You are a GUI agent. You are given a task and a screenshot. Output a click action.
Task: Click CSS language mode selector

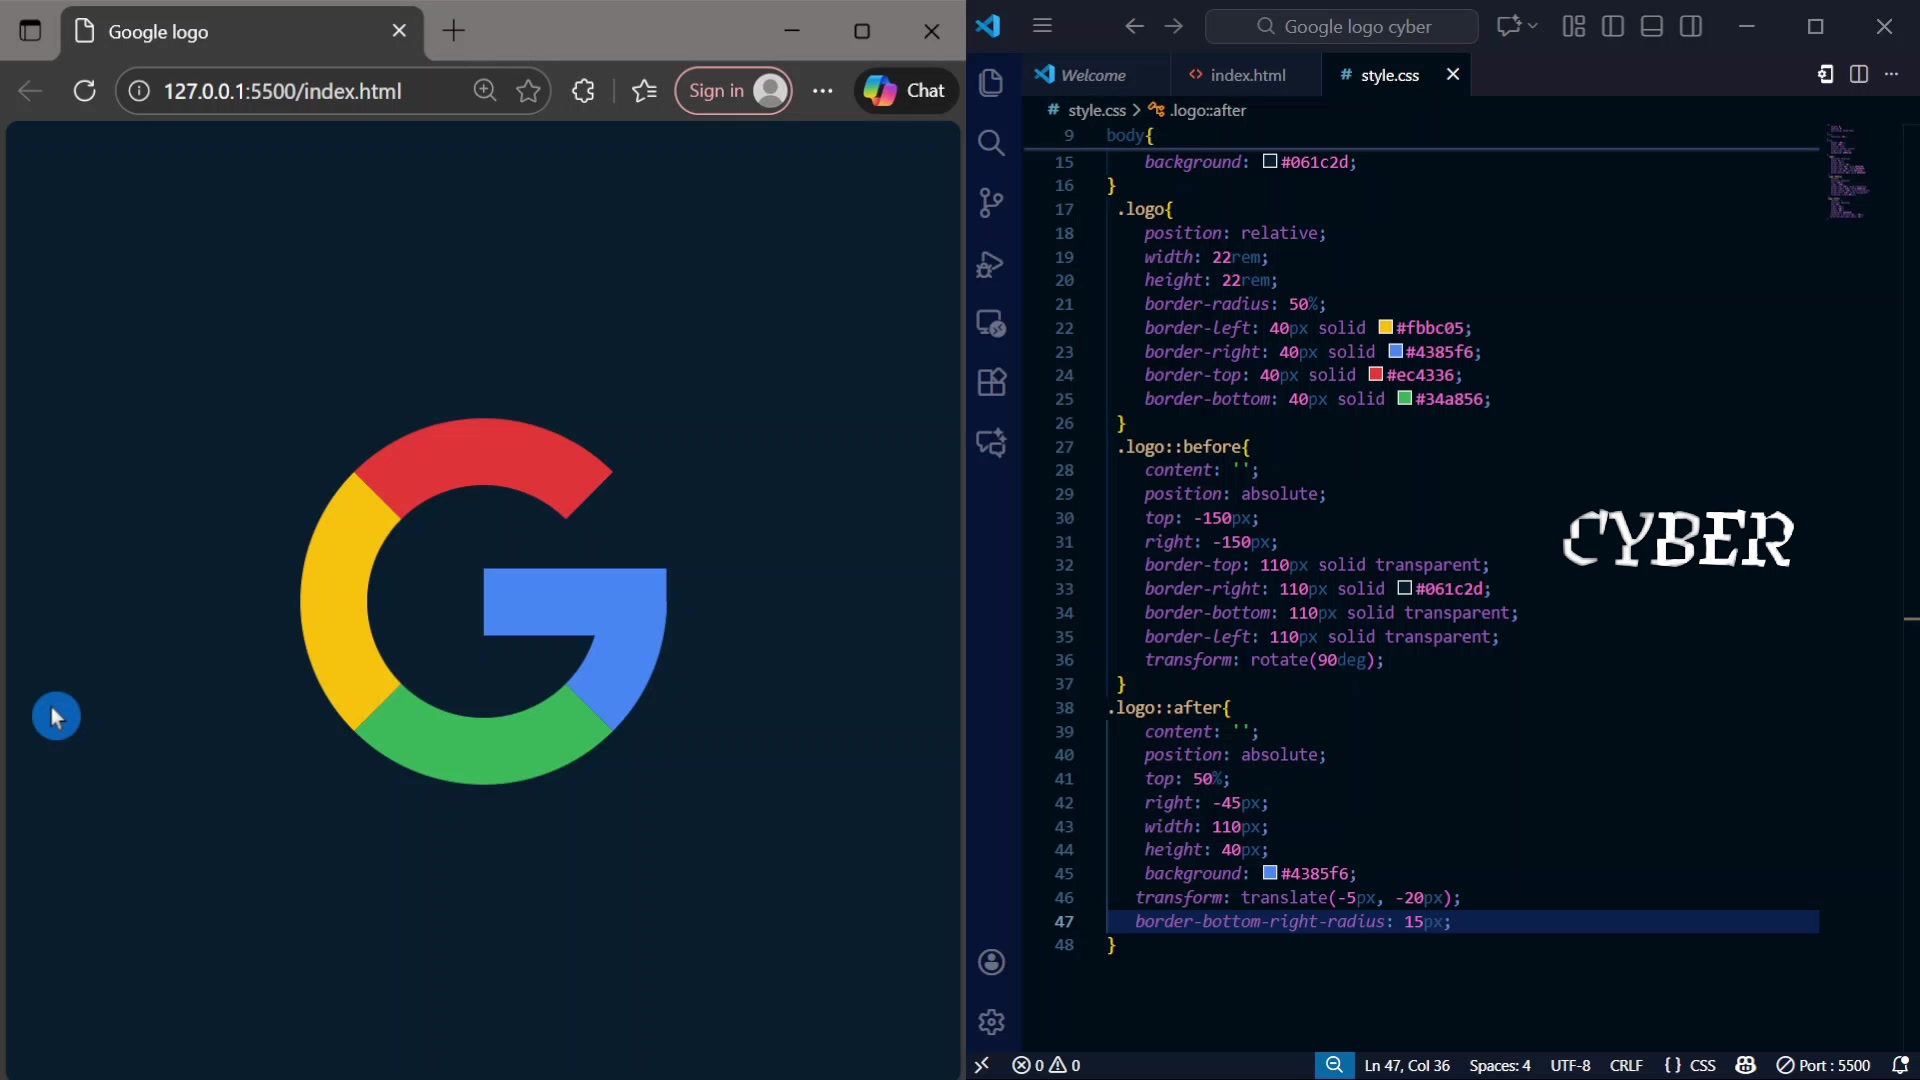point(1690,1065)
